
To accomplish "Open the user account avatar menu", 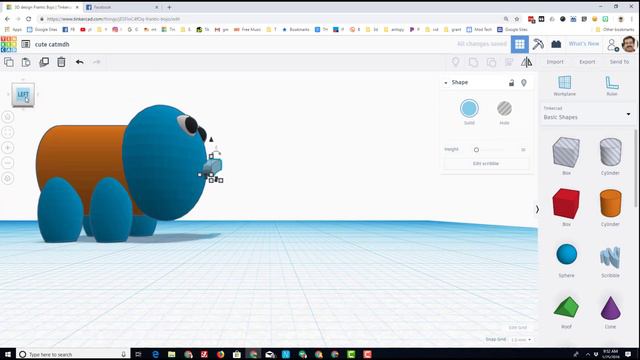I will tap(629, 44).
